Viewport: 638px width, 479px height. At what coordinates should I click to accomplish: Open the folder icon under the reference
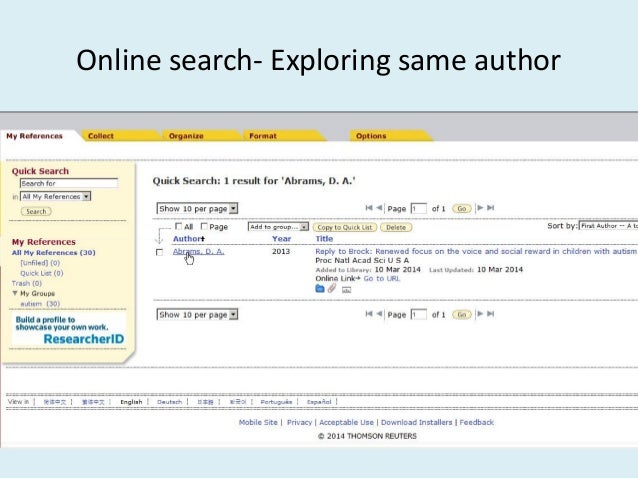coord(320,289)
